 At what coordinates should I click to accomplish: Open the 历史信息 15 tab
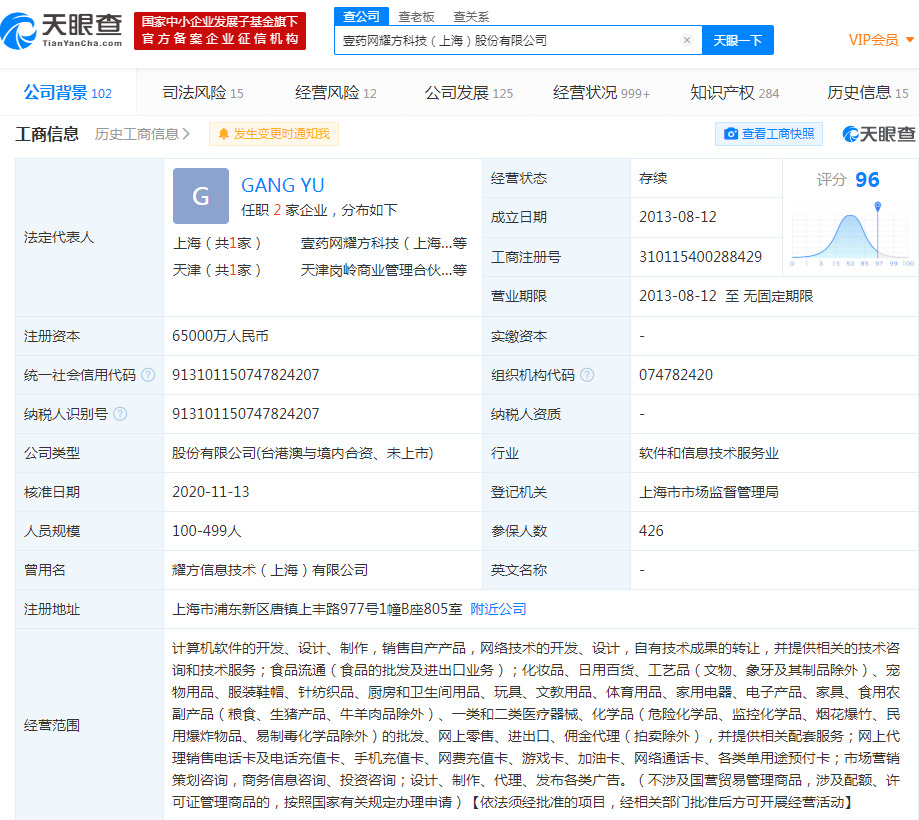[867, 93]
